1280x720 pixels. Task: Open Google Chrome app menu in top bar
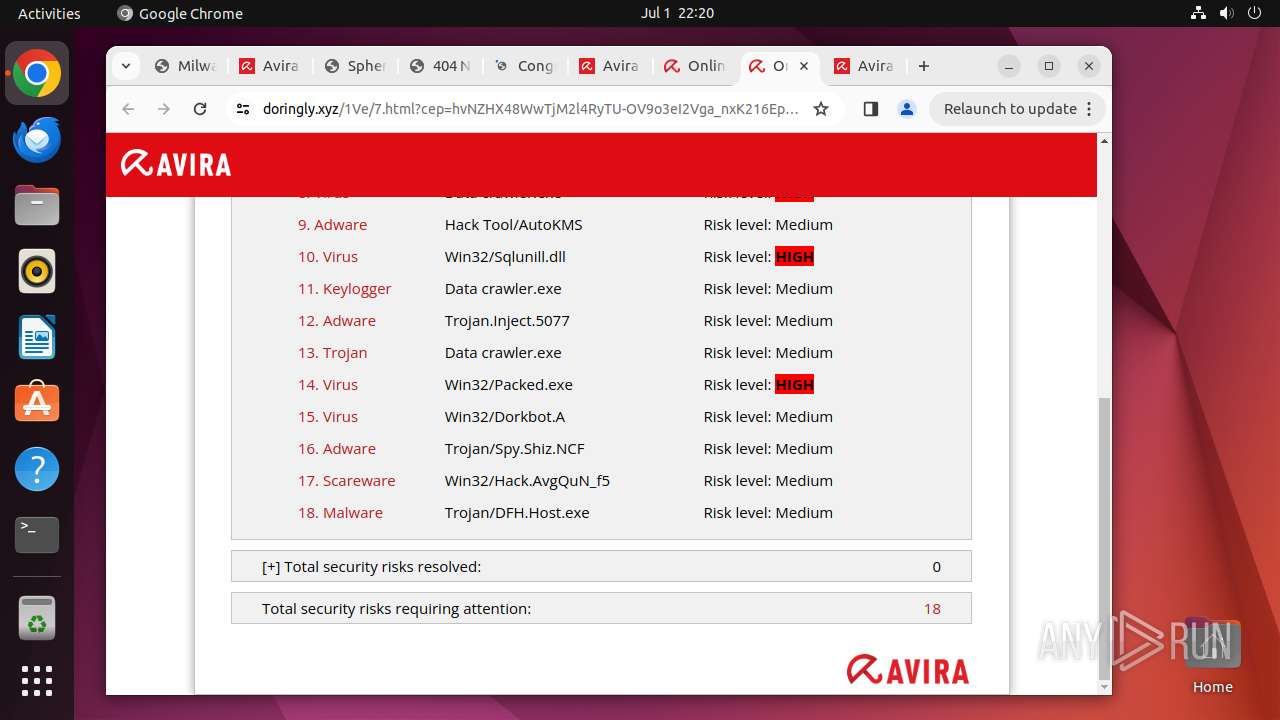pos(180,13)
